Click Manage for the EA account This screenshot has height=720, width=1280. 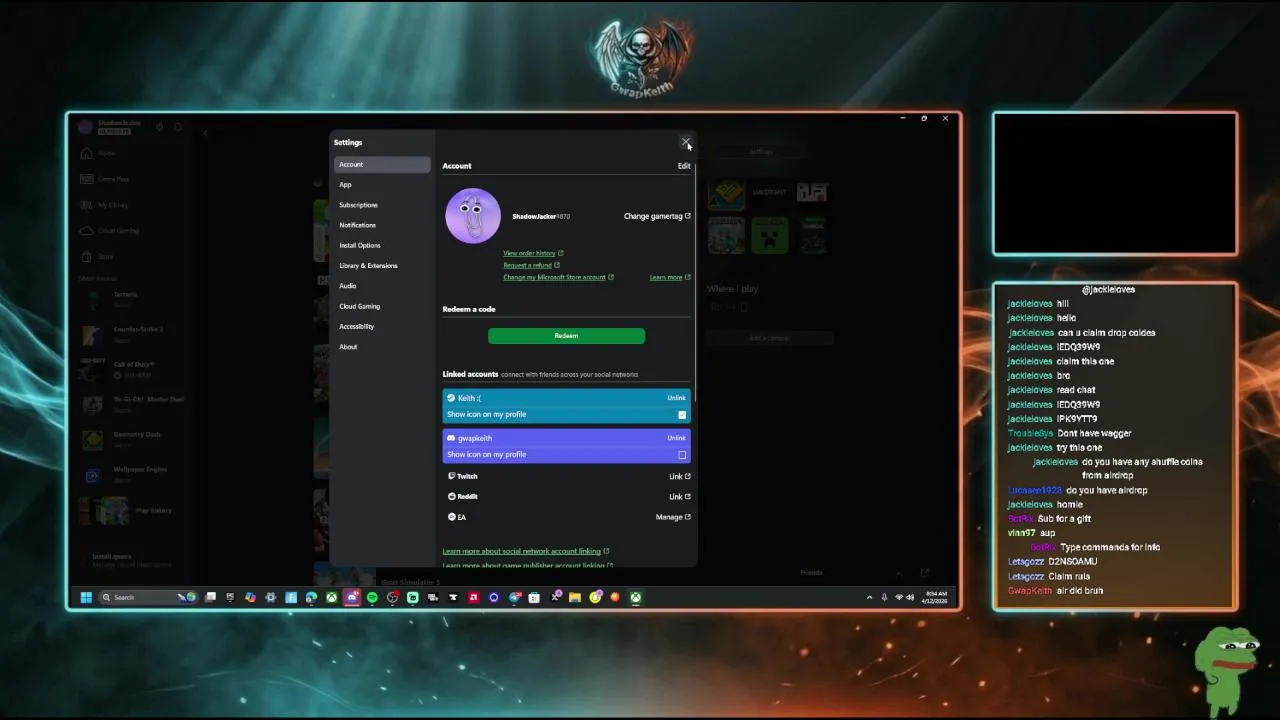click(673, 517)
